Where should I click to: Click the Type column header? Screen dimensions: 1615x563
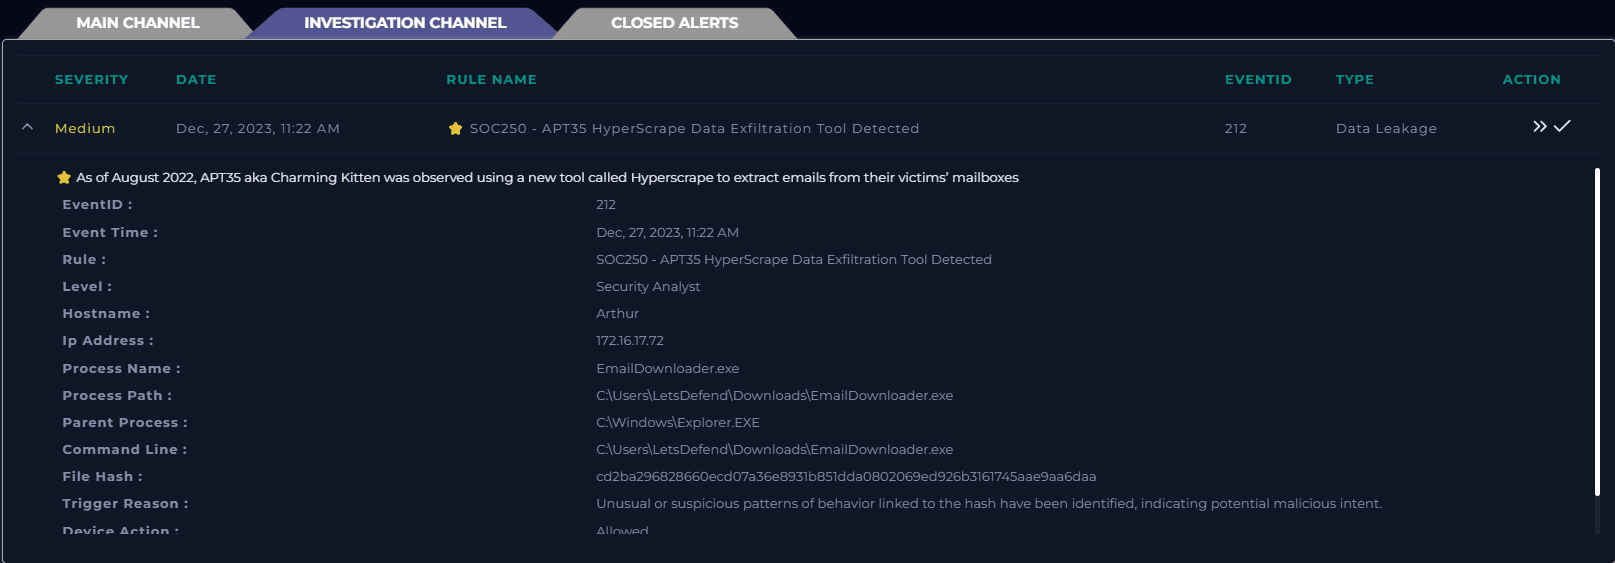pyautogui.click(x=1354, y=79)
